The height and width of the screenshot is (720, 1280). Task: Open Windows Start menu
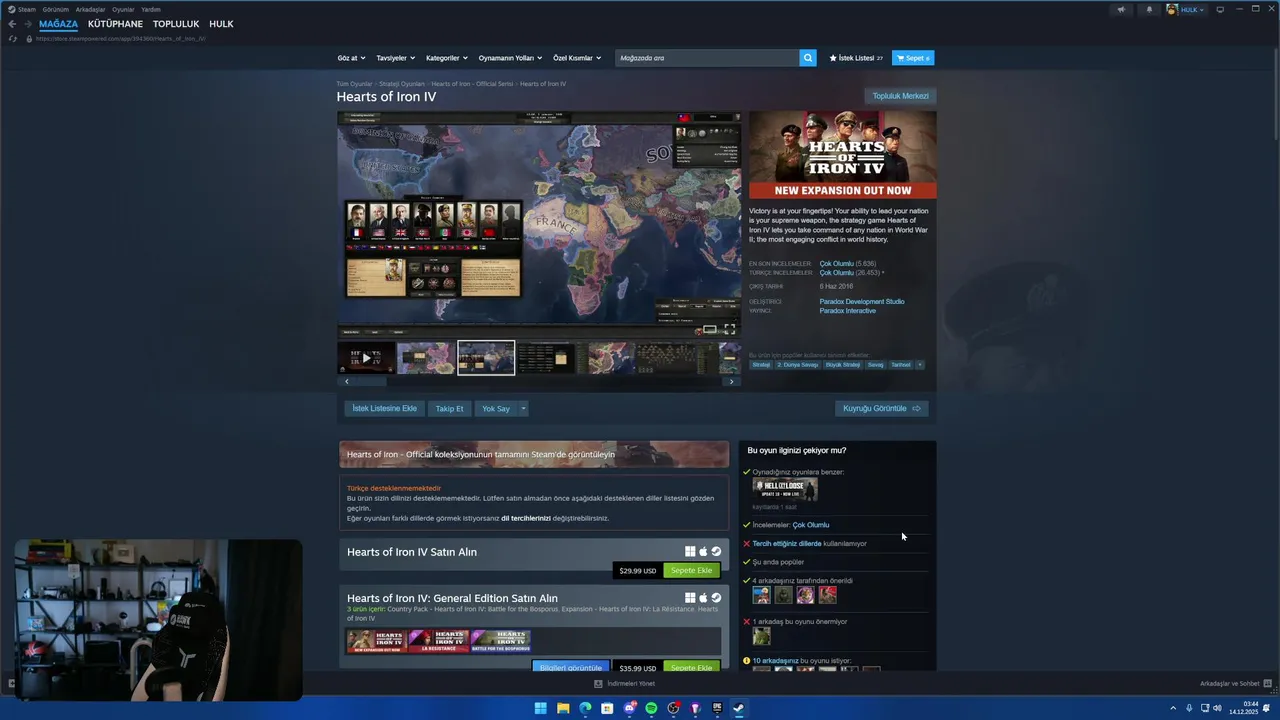[541, 708]
